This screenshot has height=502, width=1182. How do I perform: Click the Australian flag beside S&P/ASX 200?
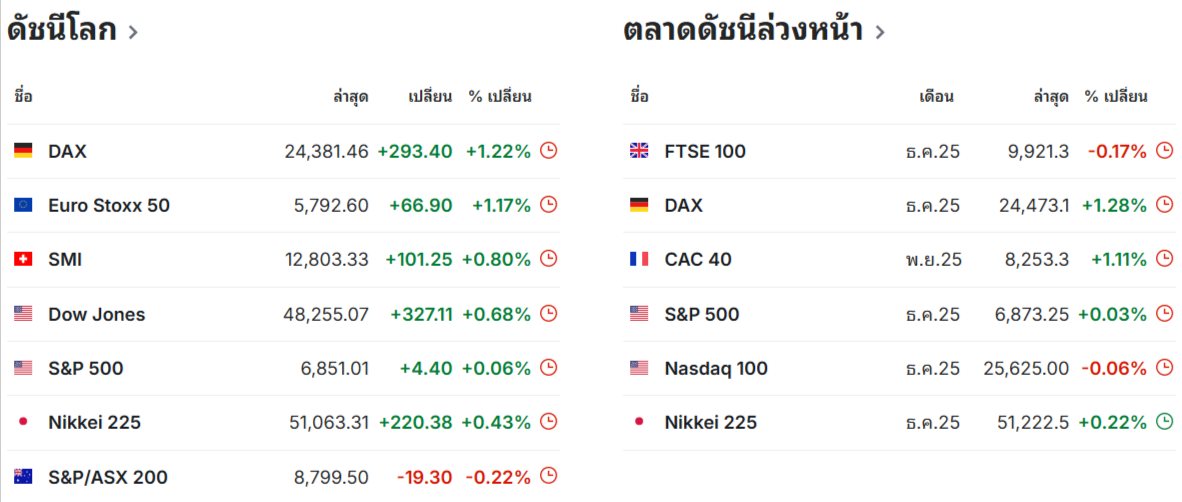pos(23,477)
